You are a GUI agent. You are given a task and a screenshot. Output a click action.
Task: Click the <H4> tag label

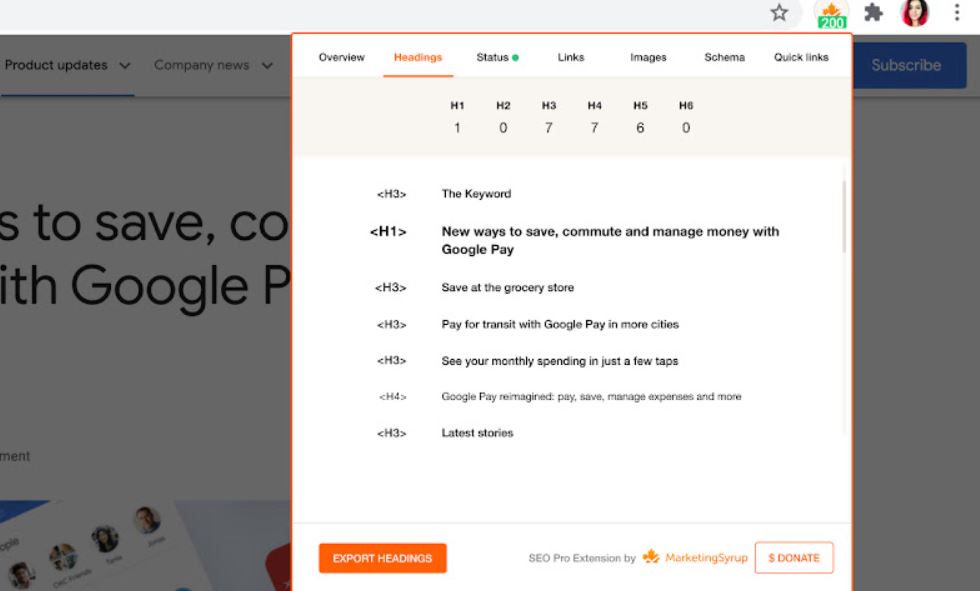click(392, 397)
